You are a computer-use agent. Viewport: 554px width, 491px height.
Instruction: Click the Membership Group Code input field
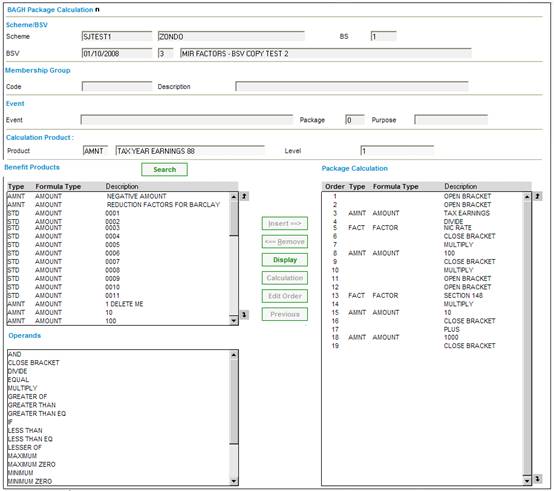[x=117, y=87]
